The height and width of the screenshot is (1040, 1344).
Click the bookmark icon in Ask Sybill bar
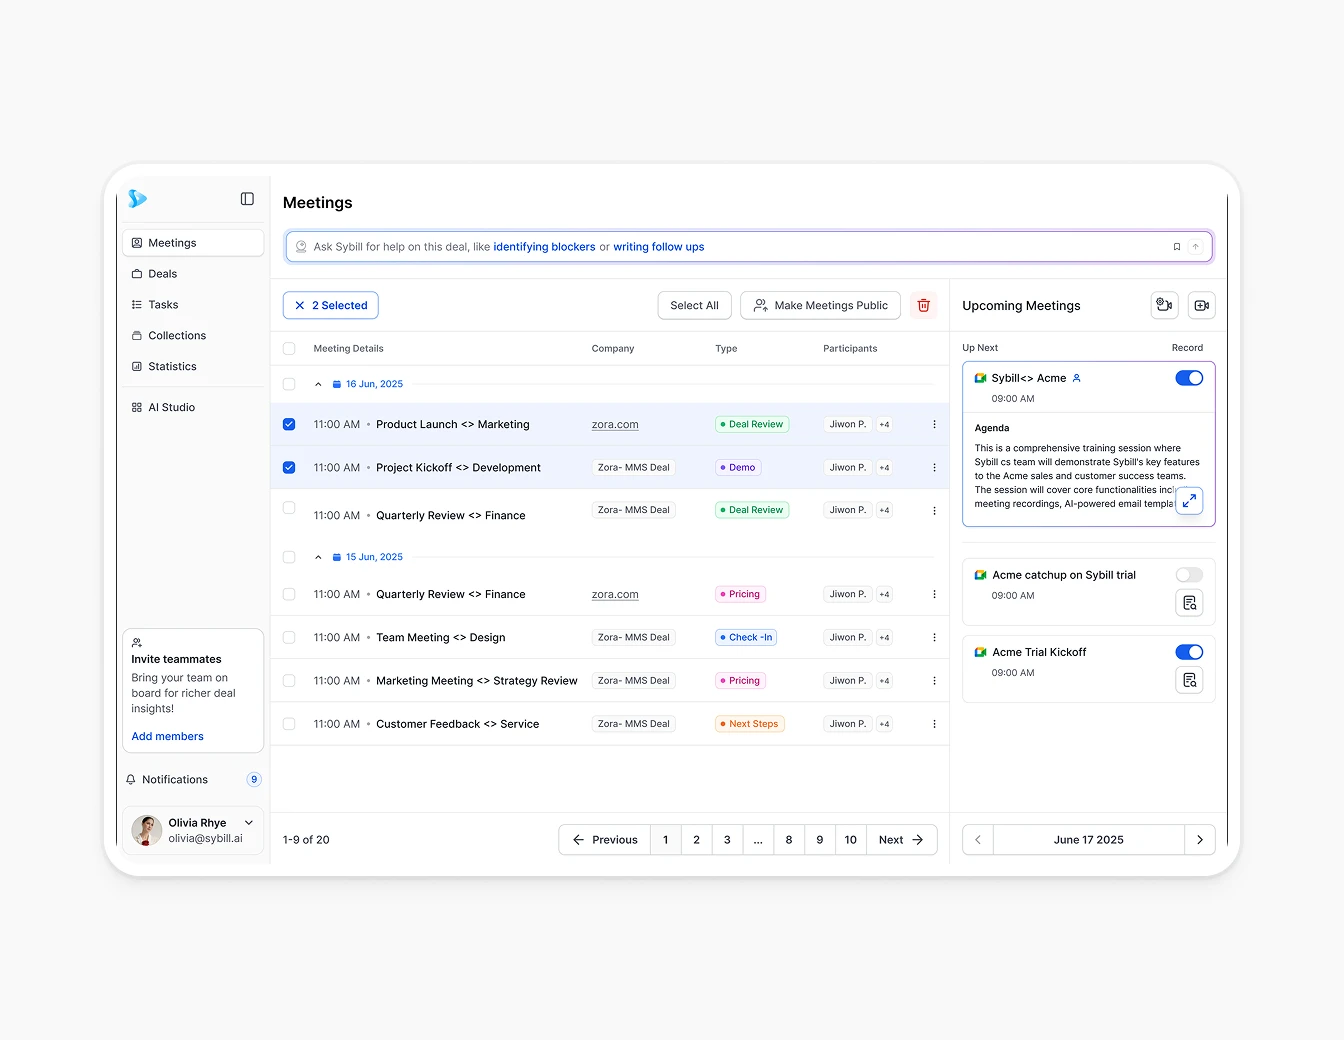point(1176,247)
